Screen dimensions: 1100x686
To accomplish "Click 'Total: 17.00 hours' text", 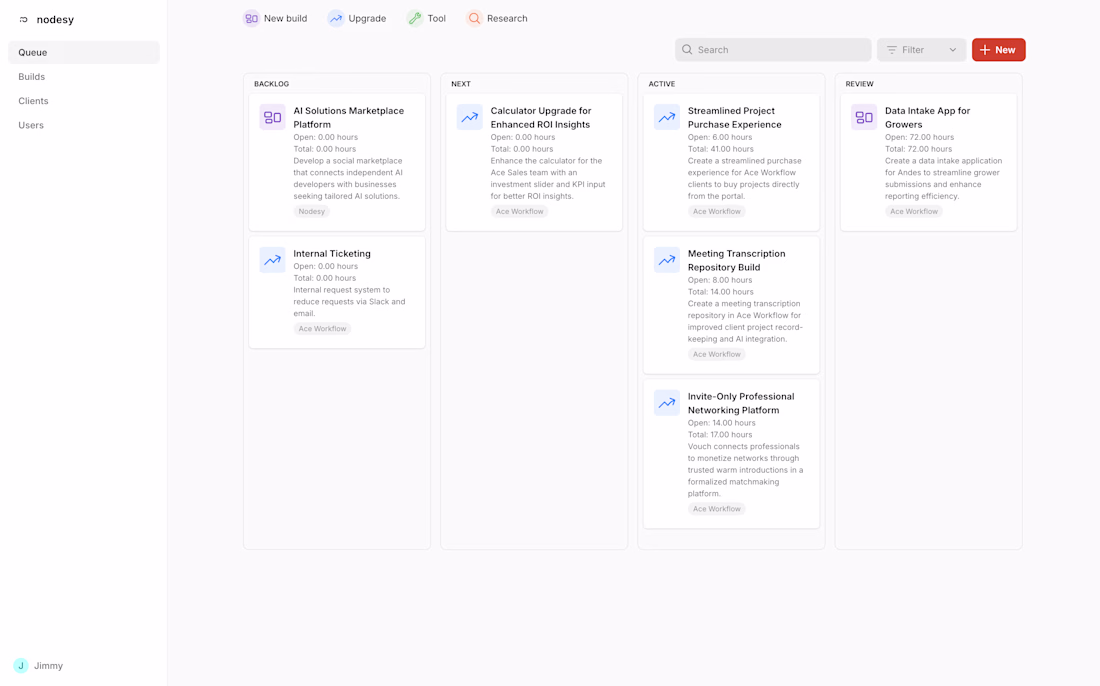I will pos(720,435).
